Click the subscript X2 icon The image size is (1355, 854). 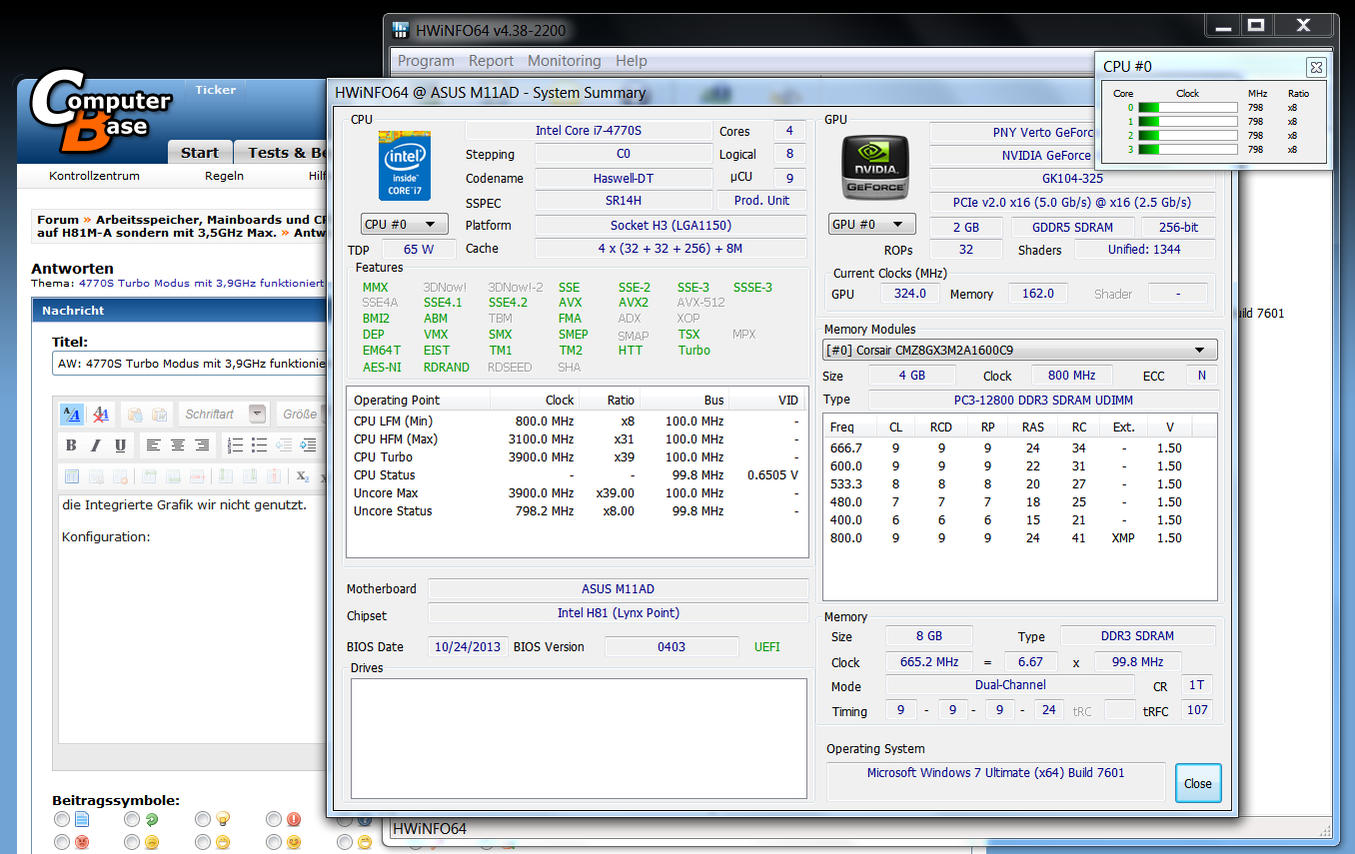pos(303,477)
